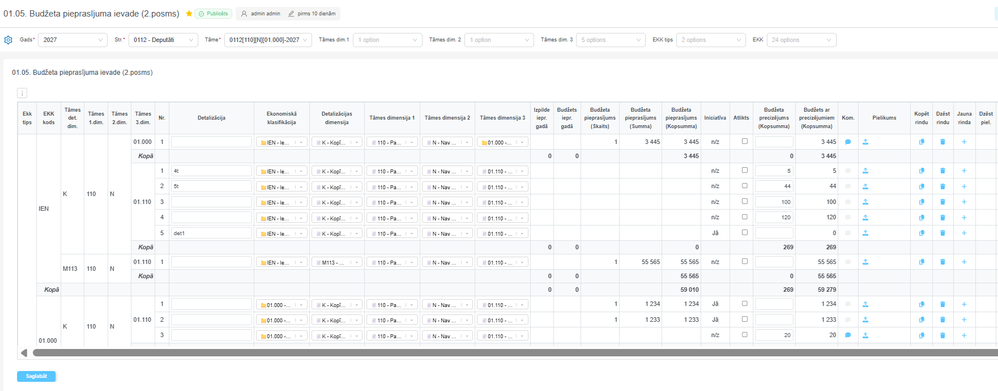998x391 pixels.
Task: Add new row after the 1 233 row
Action: pyautogui.click(x=964, y=320)
